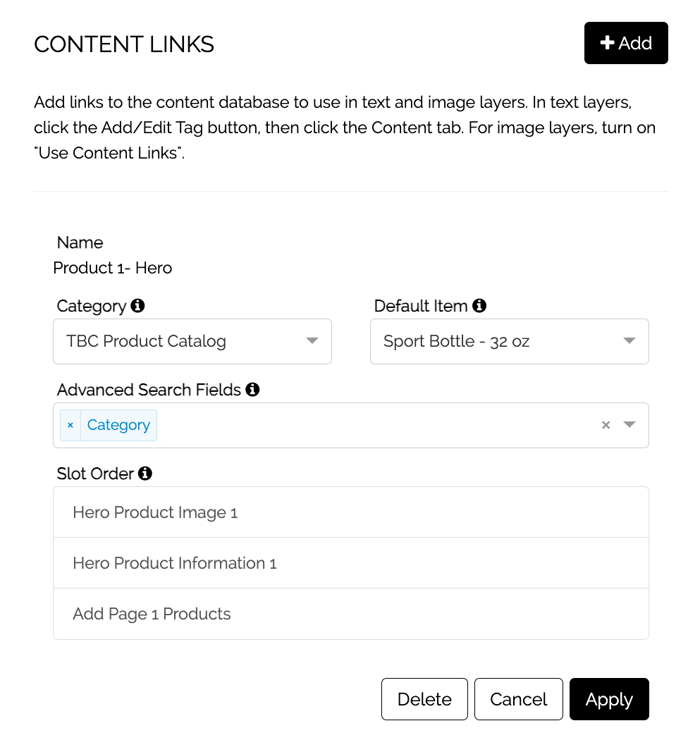Screen dimensions: 688x740
Task: Remove the Category tag with its x
Action: click(x=70, y=425)
